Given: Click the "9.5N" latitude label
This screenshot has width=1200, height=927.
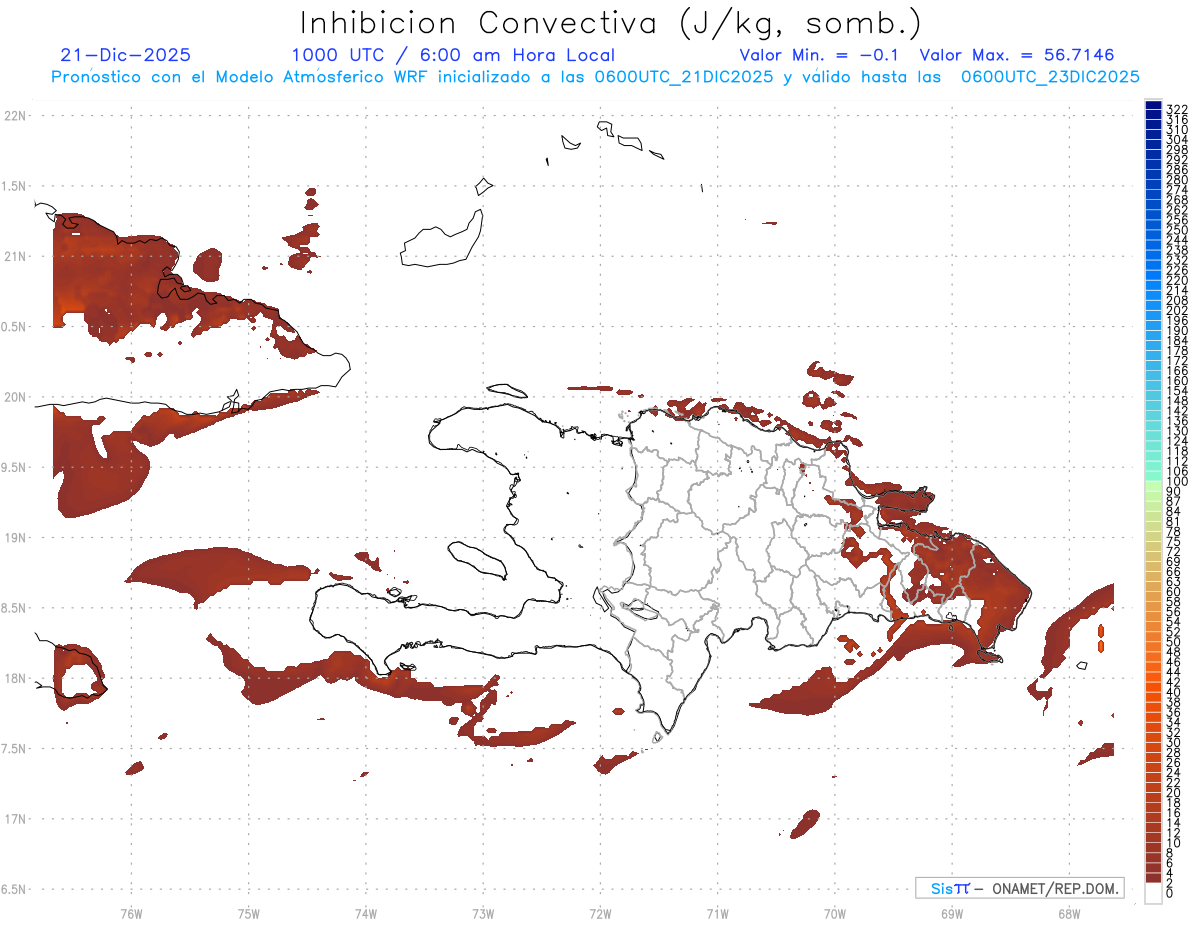Looking at the screenshot, I should [15, 467].
